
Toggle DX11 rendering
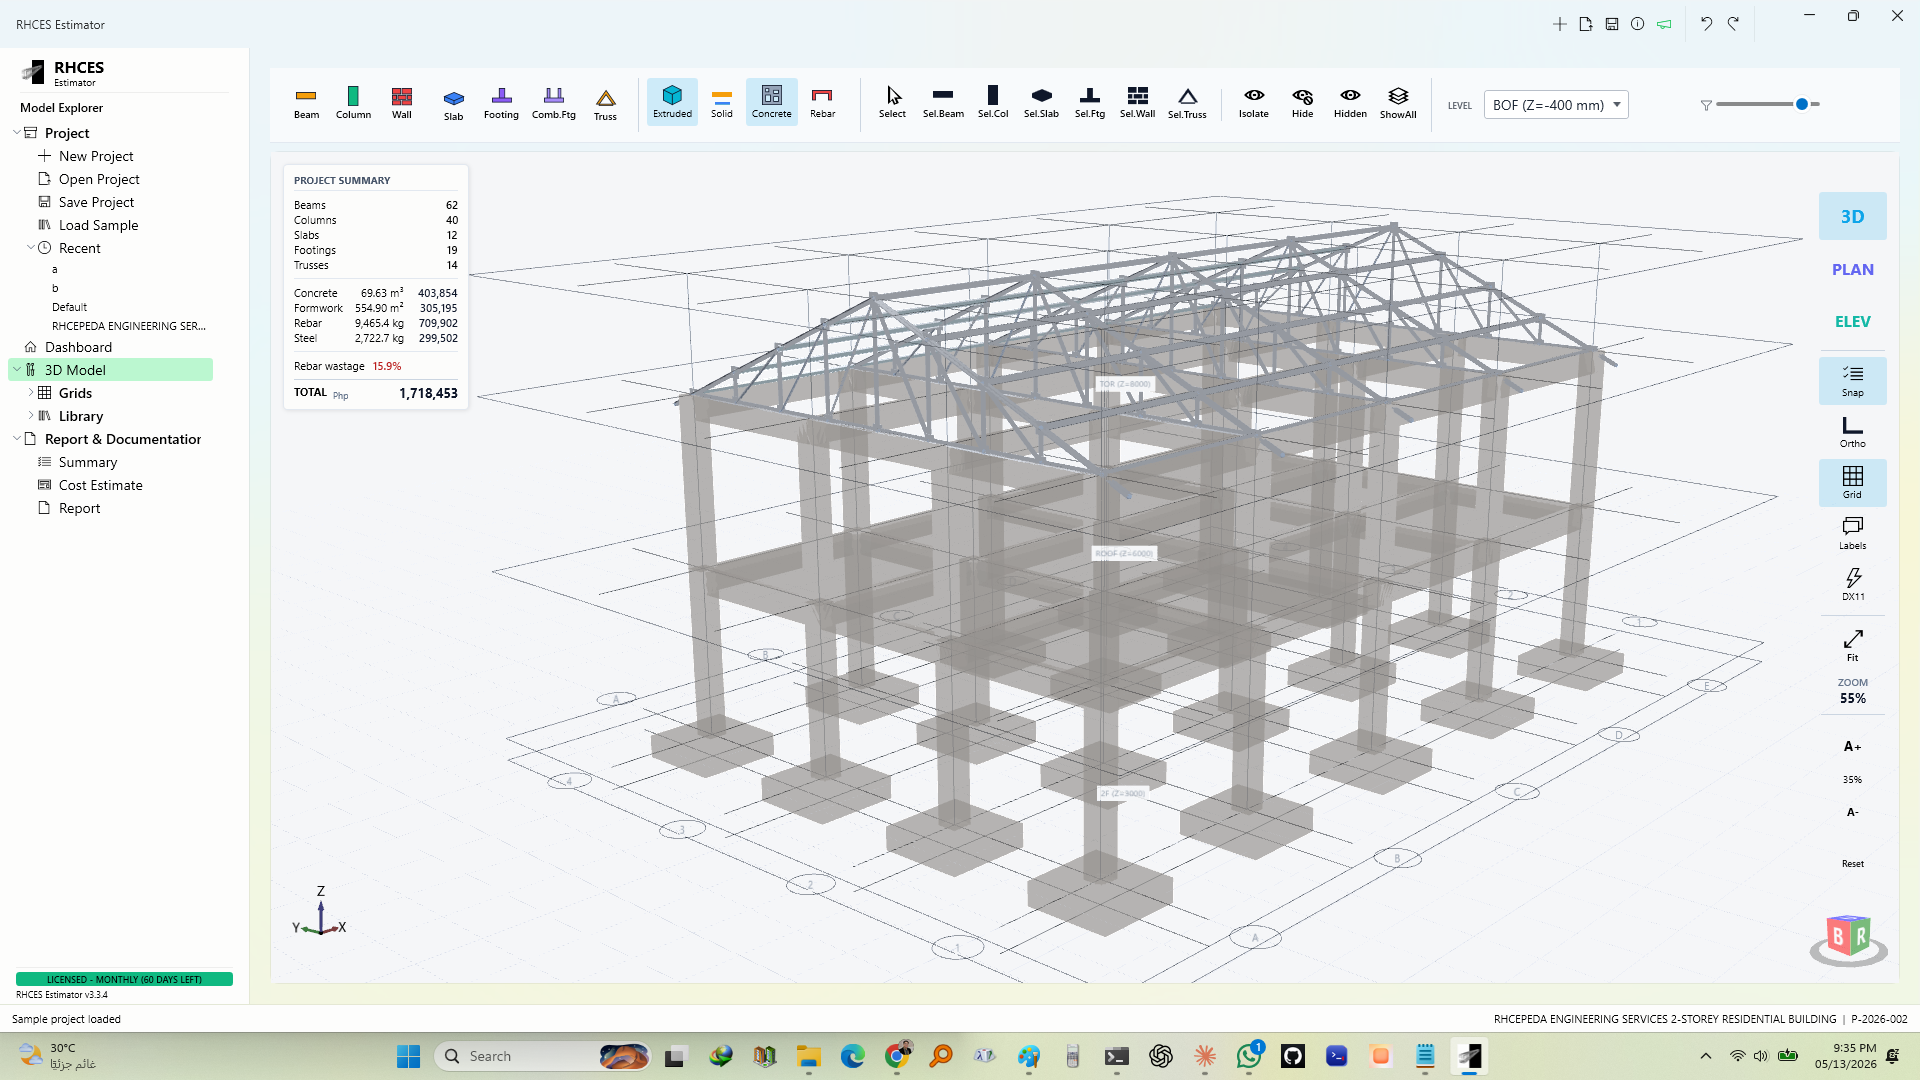[x=1852, y=585]
